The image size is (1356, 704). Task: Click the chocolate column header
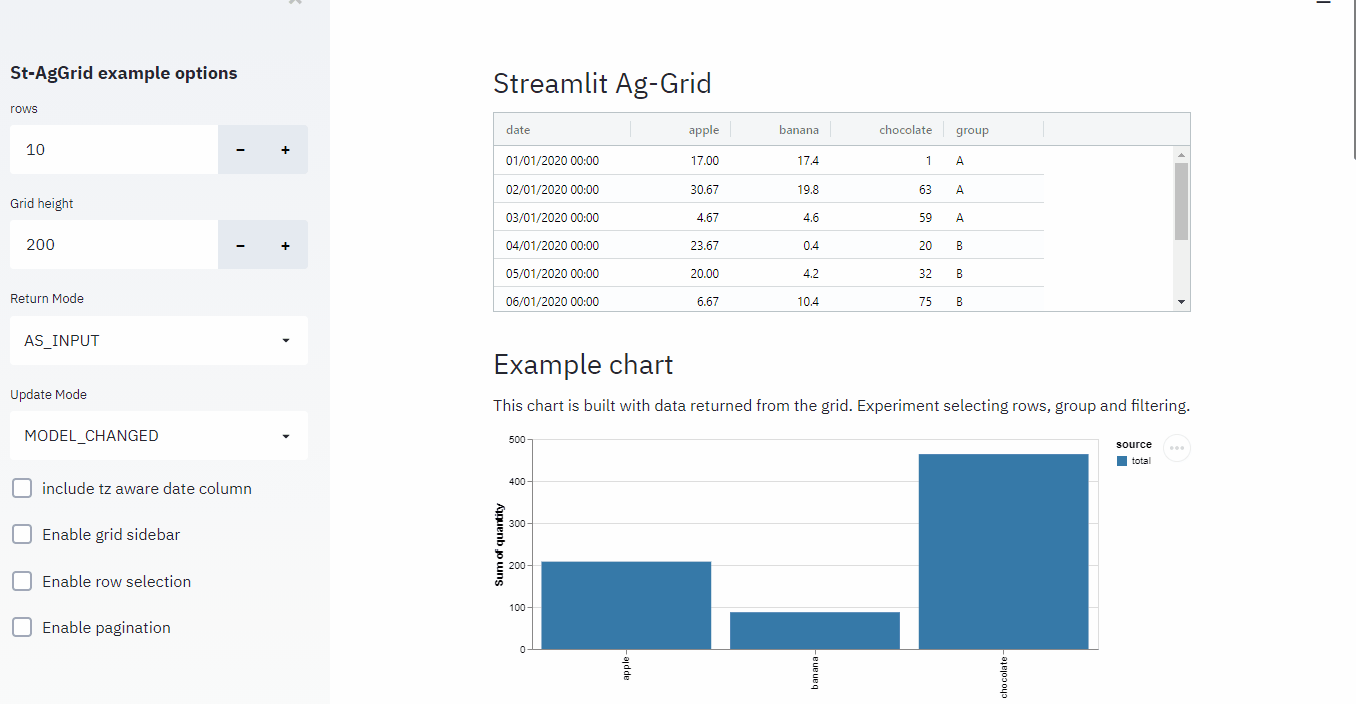click(904, 130)
